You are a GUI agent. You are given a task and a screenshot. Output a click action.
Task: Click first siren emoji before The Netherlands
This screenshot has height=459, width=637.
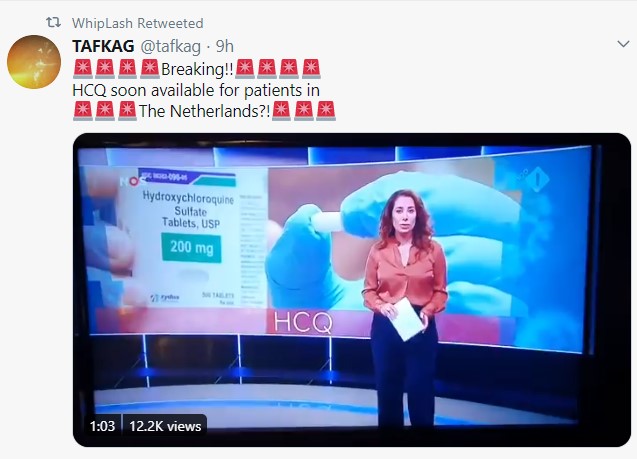point(83,111)
